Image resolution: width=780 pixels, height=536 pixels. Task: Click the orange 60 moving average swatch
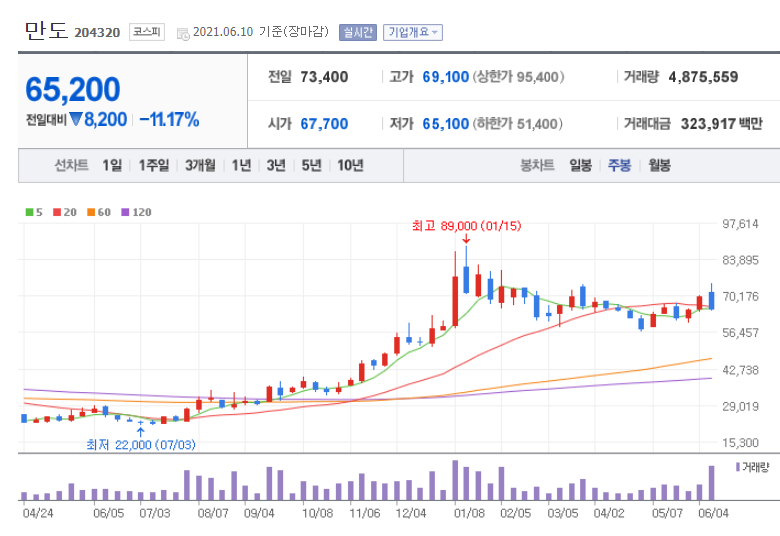coord(91,213)
